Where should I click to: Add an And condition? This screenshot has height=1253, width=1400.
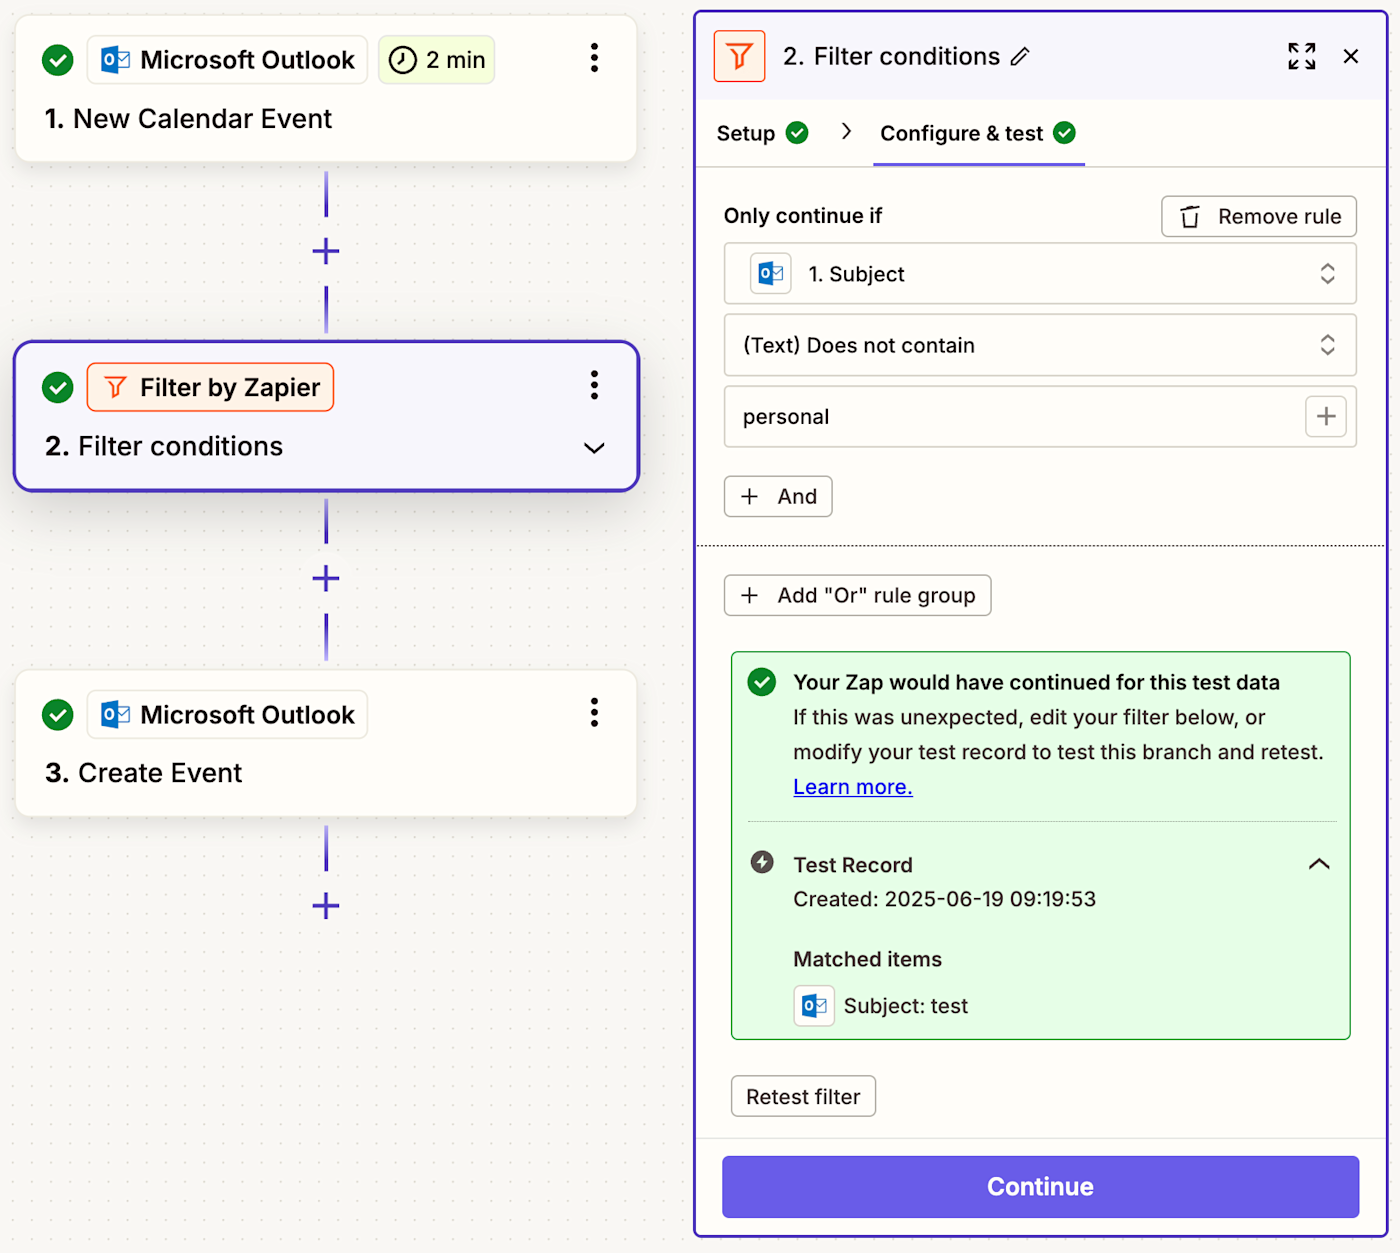point(778,496)
